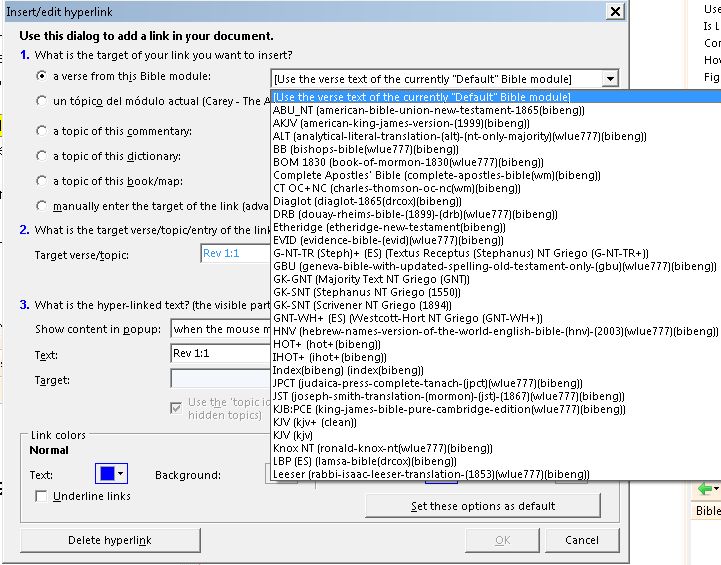Click the Target verse/topic field Rev 1:1
Image resolution: width=721 pixels, height=565 pixels.
[x=235, y=253]
